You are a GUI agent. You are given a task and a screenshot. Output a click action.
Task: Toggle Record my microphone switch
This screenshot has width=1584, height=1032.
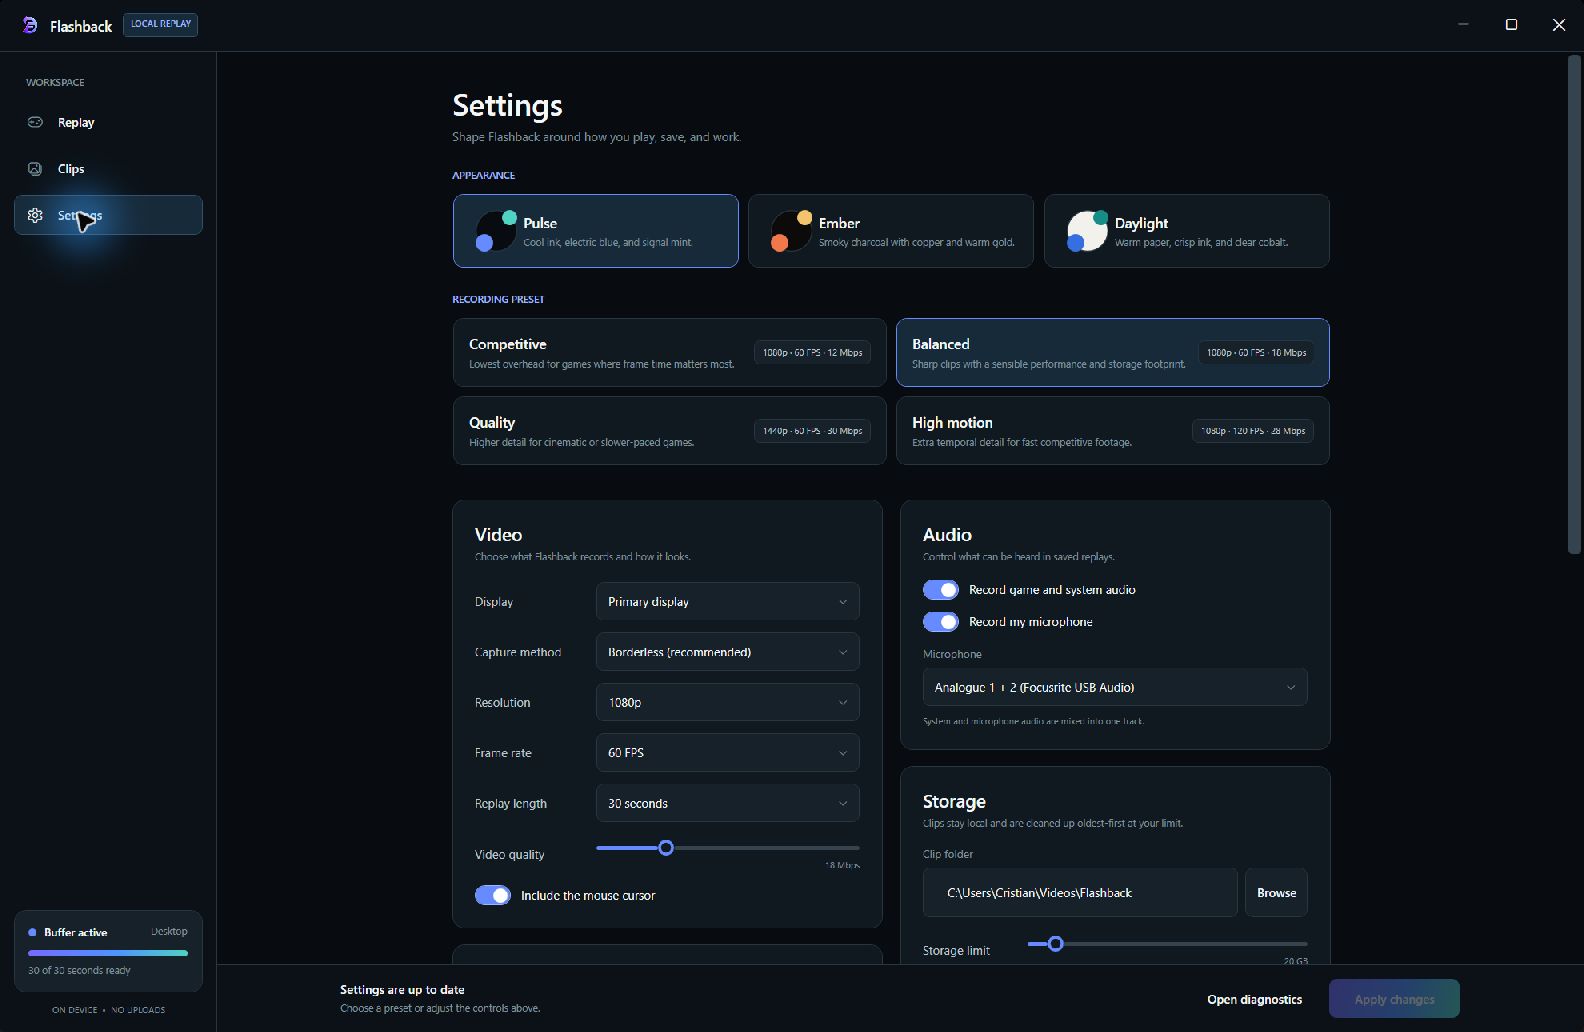pos(940,622)
